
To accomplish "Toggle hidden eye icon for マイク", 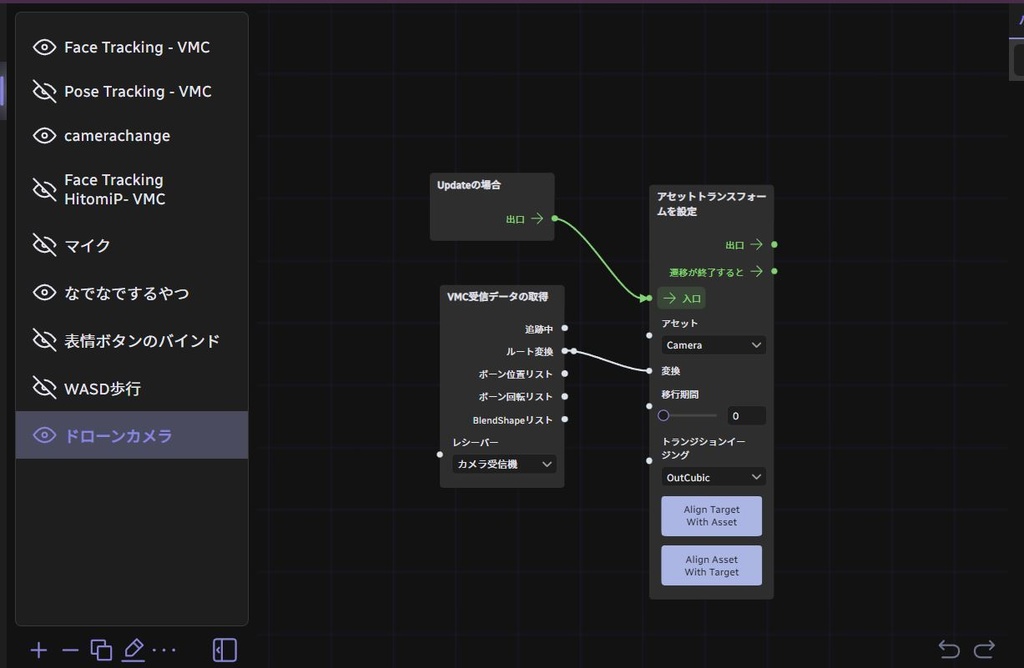I will (x=44, y=246).
